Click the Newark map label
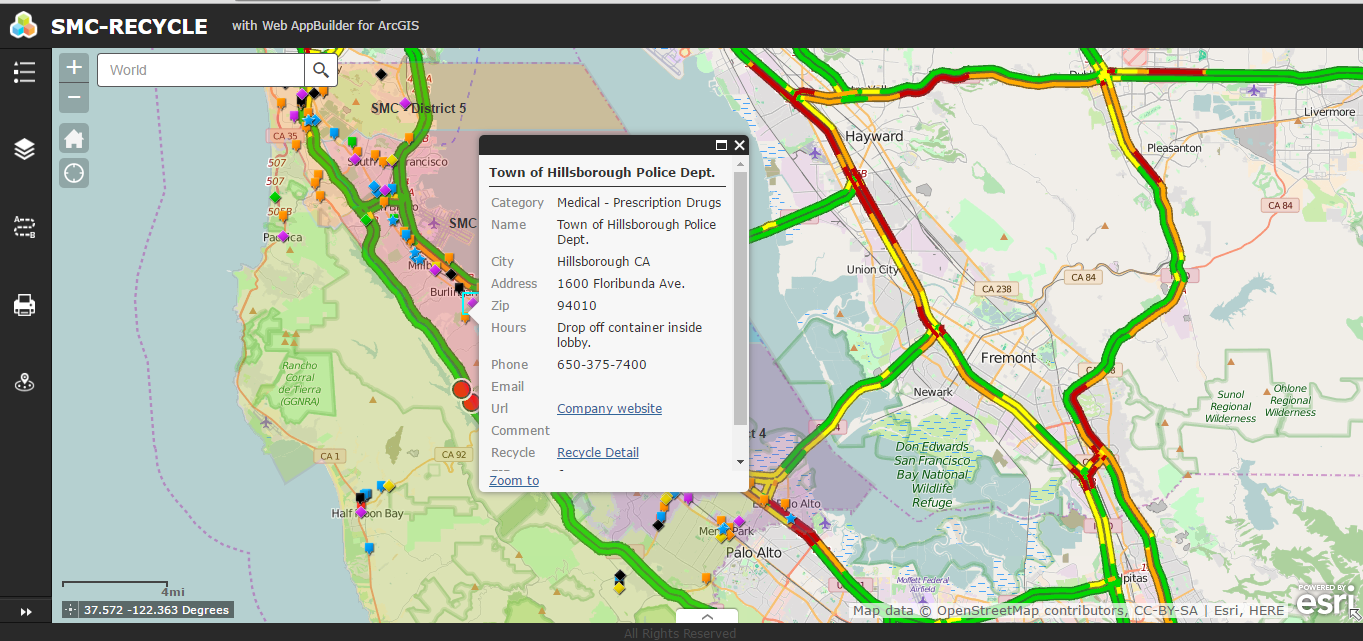 coord(933,392)
